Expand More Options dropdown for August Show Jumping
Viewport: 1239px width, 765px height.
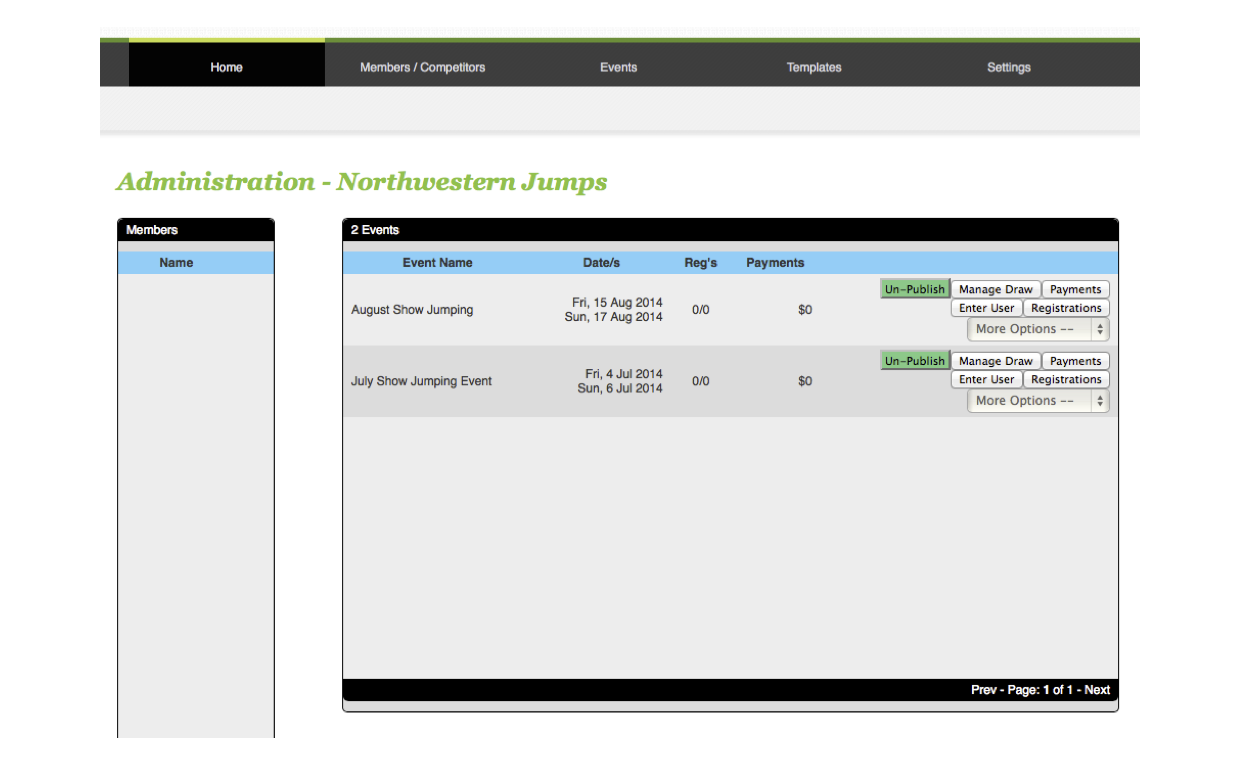tap(1037, 329)
